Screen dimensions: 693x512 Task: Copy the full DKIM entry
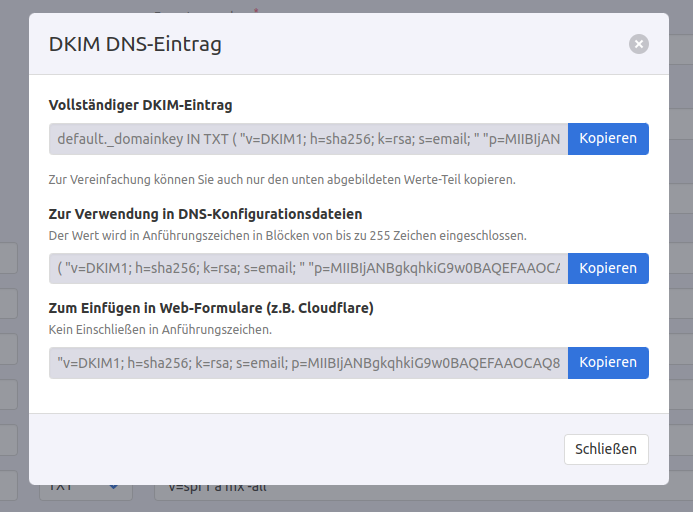[x=608, y=139]
